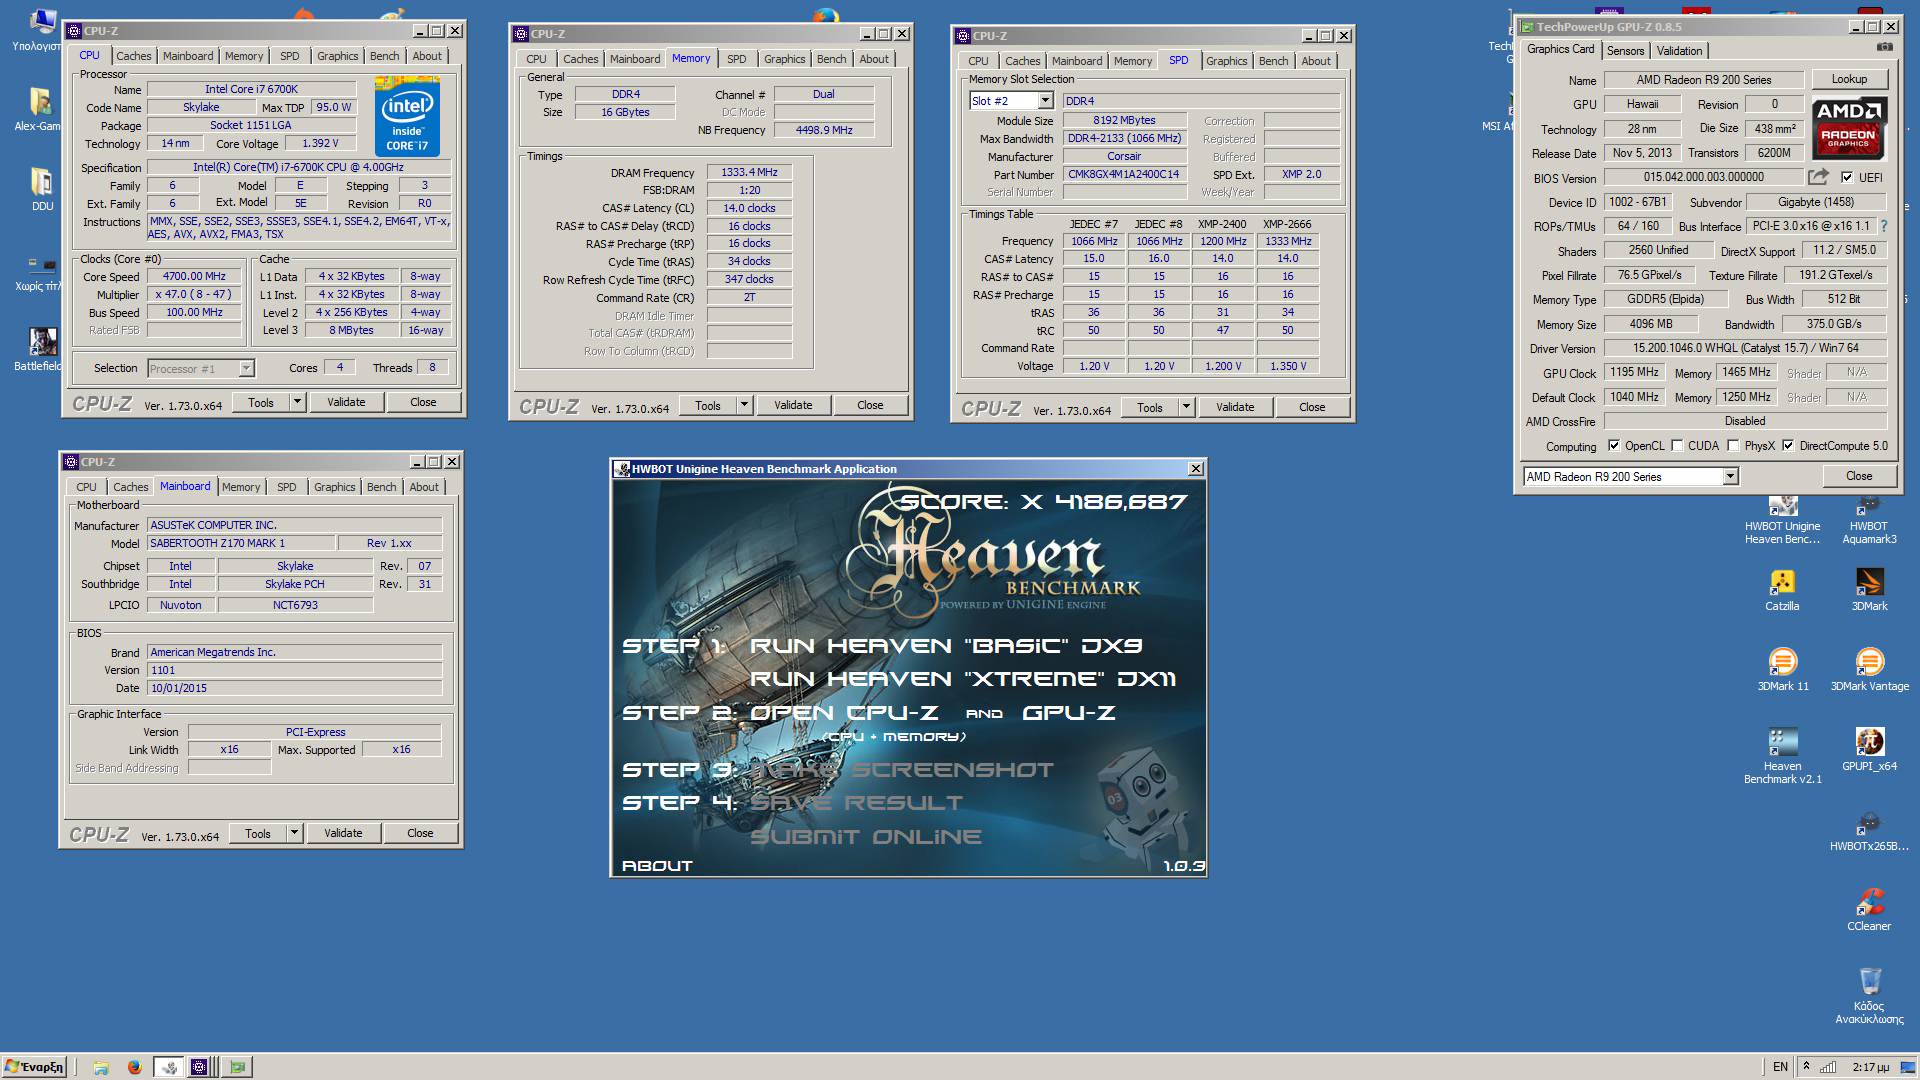The height and width of the screenshot is (1080, 1920).
Task: Click SAVE RESULT in HWBOT Heaven
Action: coord(856,803)
